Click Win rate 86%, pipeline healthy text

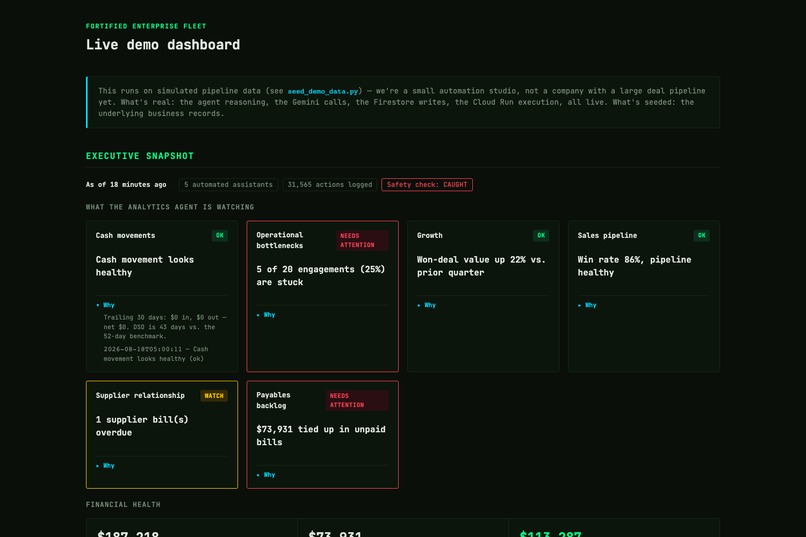634,266
